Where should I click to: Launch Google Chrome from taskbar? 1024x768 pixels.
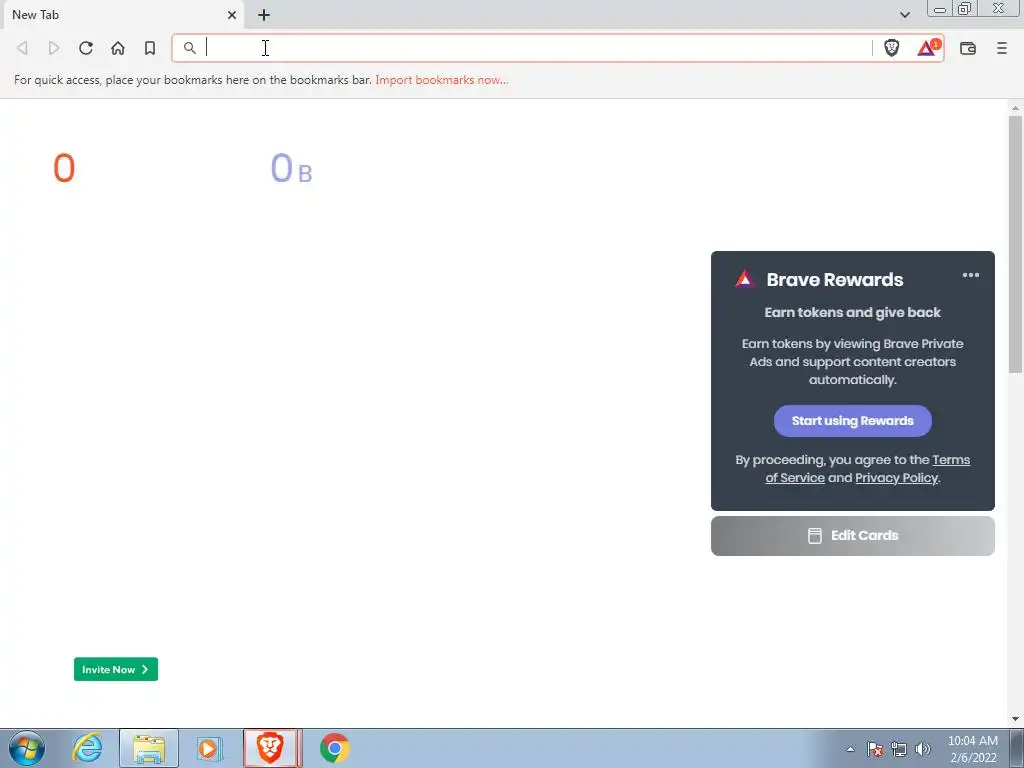tap(334, 748)
